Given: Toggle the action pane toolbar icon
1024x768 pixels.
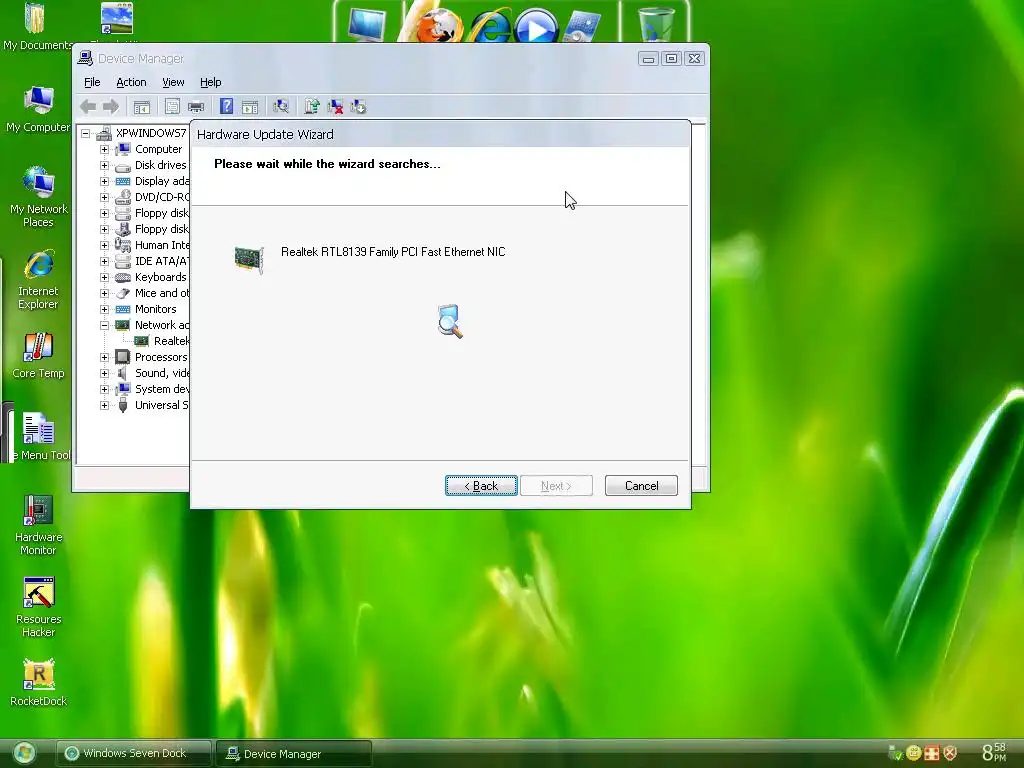Looking at the screenshot, I should pos(250,106).
